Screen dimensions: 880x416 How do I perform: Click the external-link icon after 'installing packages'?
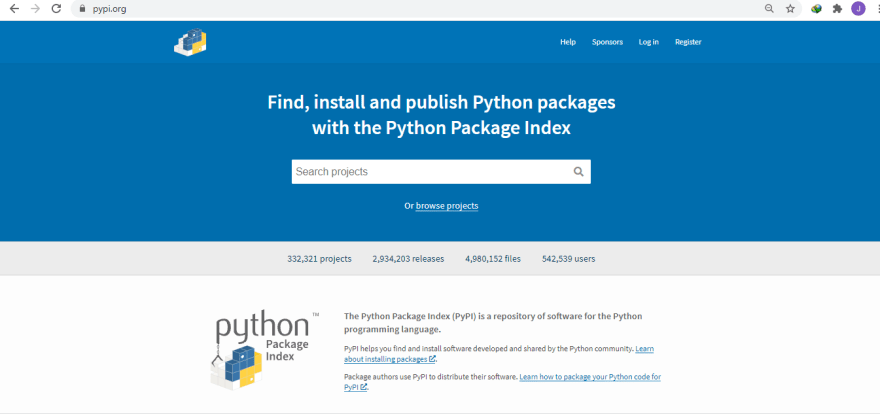(x=432, y=359)
